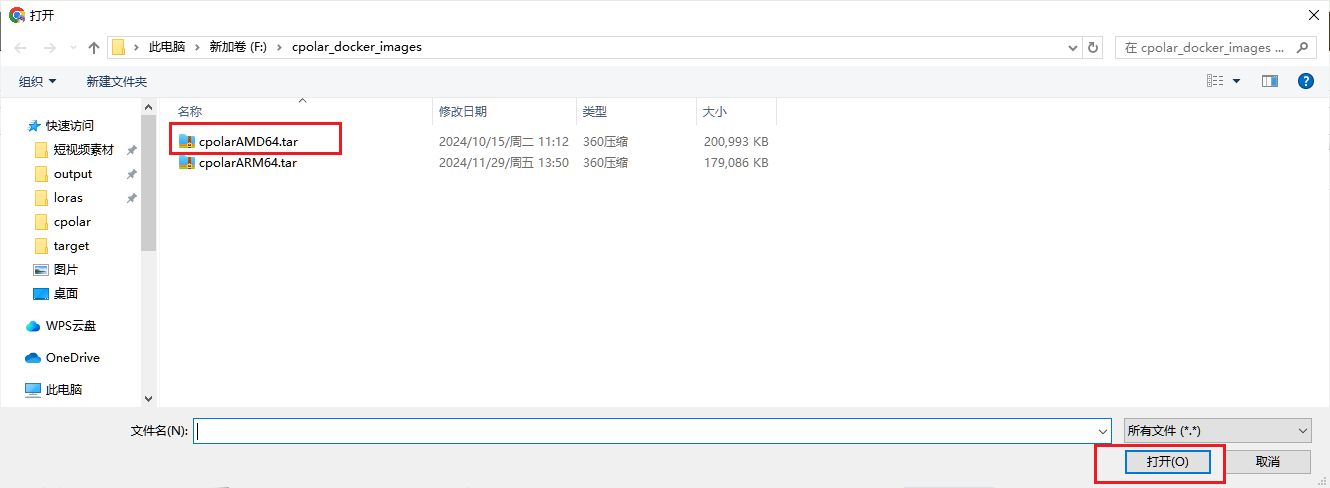Select the cpolarARM64.tar file icon

point(187,163)
